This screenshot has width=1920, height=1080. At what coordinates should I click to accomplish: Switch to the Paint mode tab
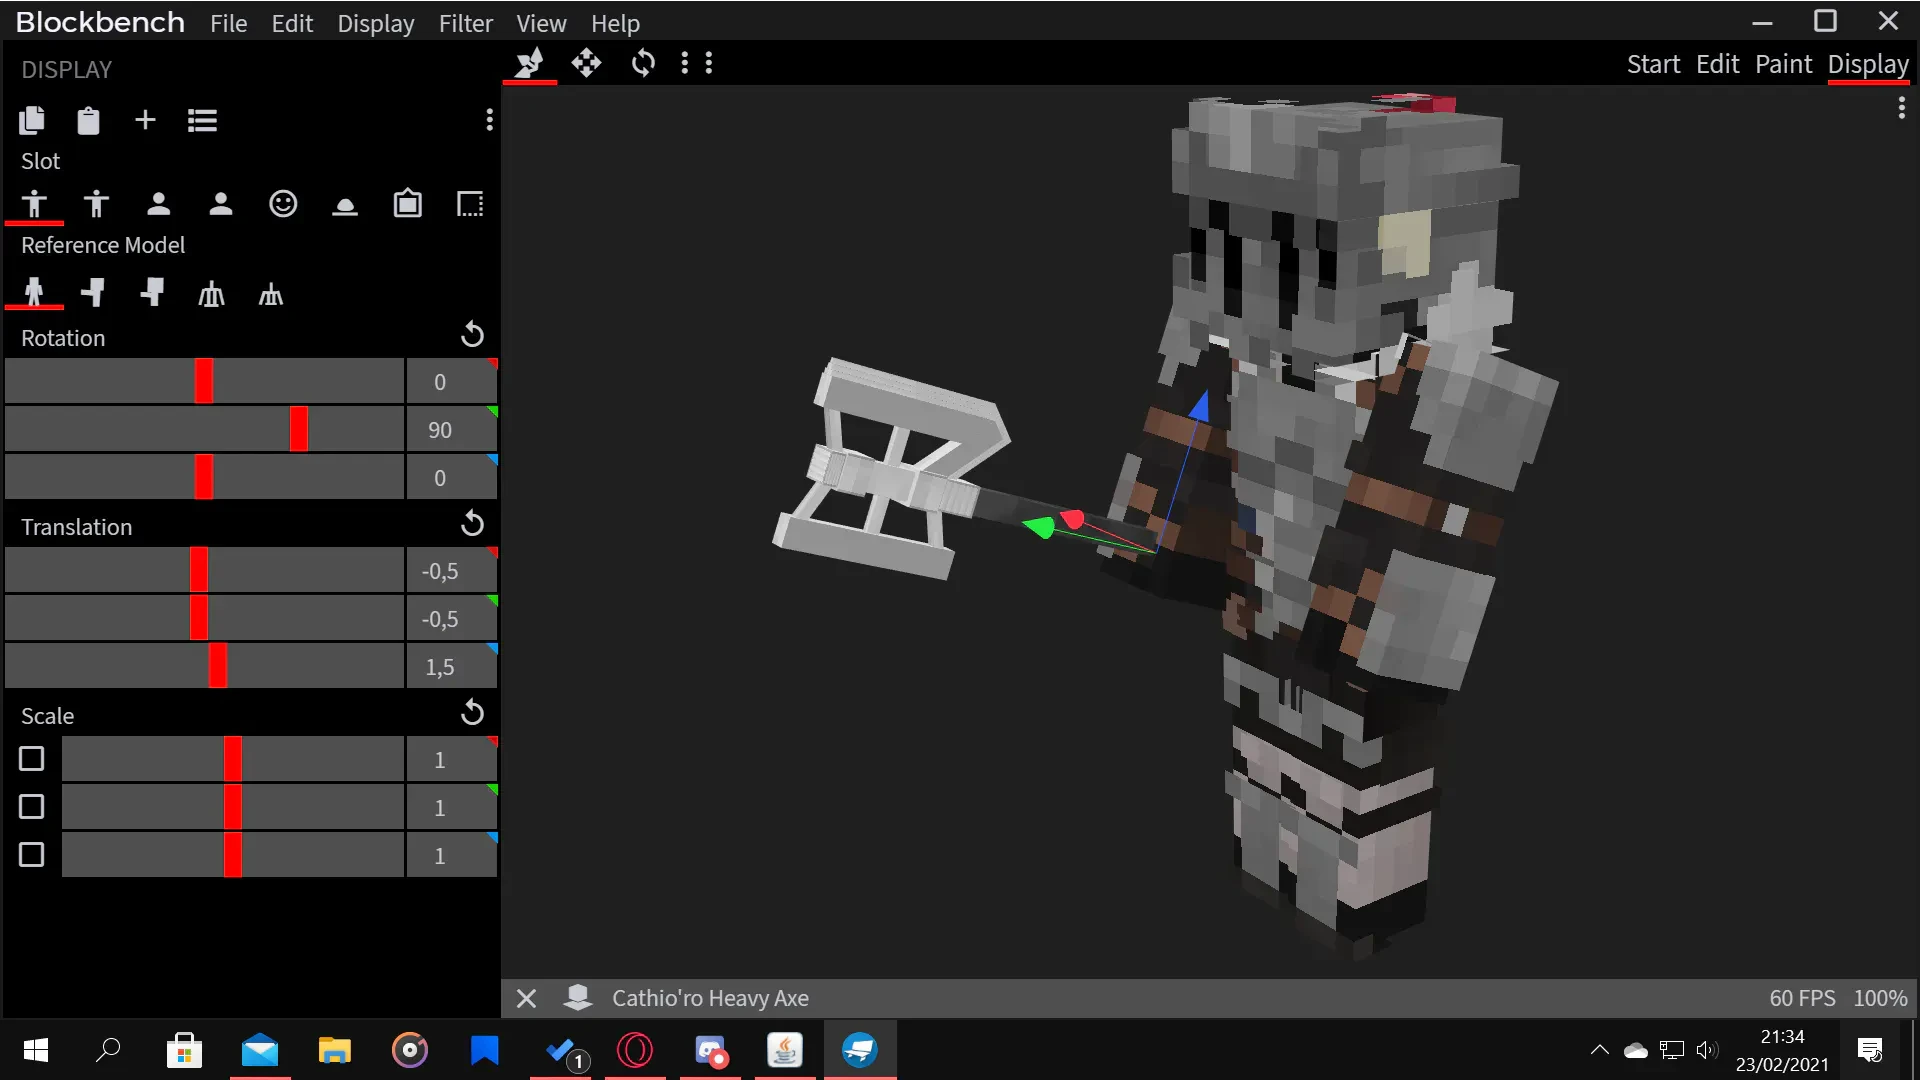click(1783, 64)
